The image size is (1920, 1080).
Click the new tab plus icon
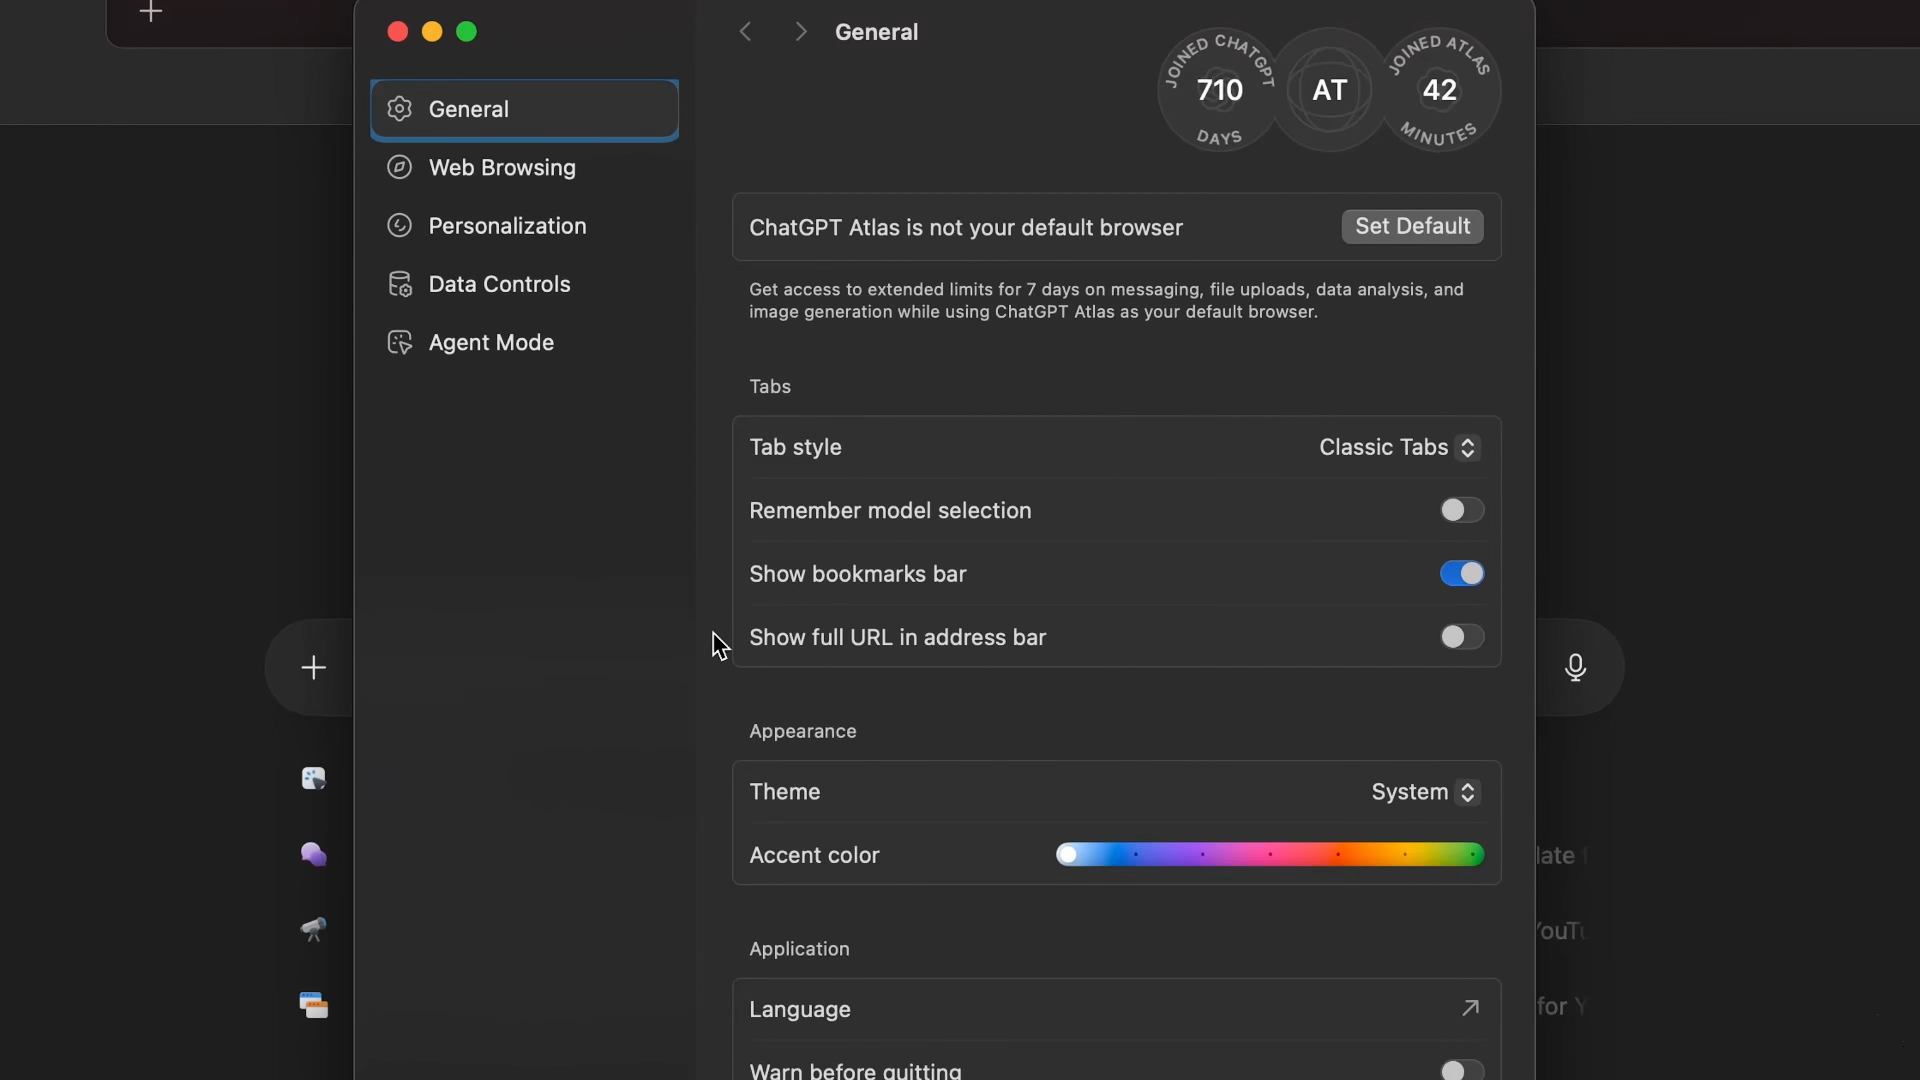151,12
